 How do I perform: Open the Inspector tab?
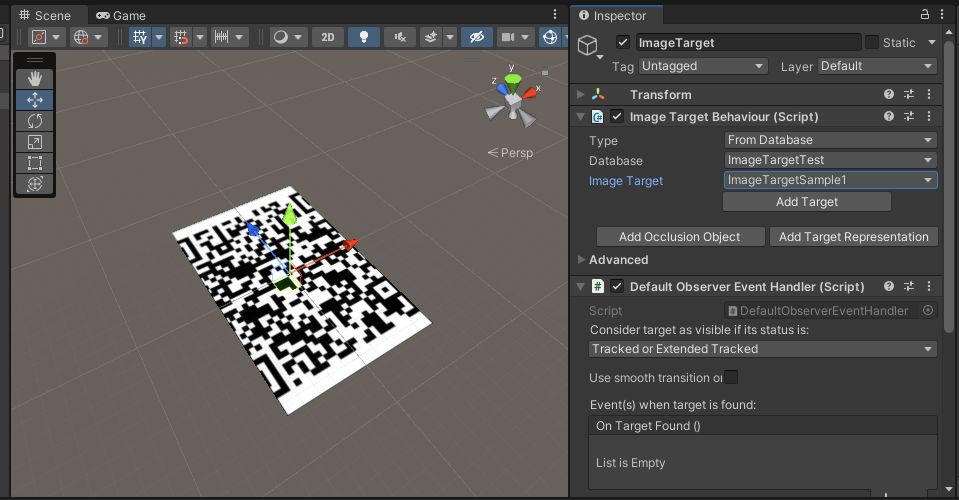click(613, 15)
